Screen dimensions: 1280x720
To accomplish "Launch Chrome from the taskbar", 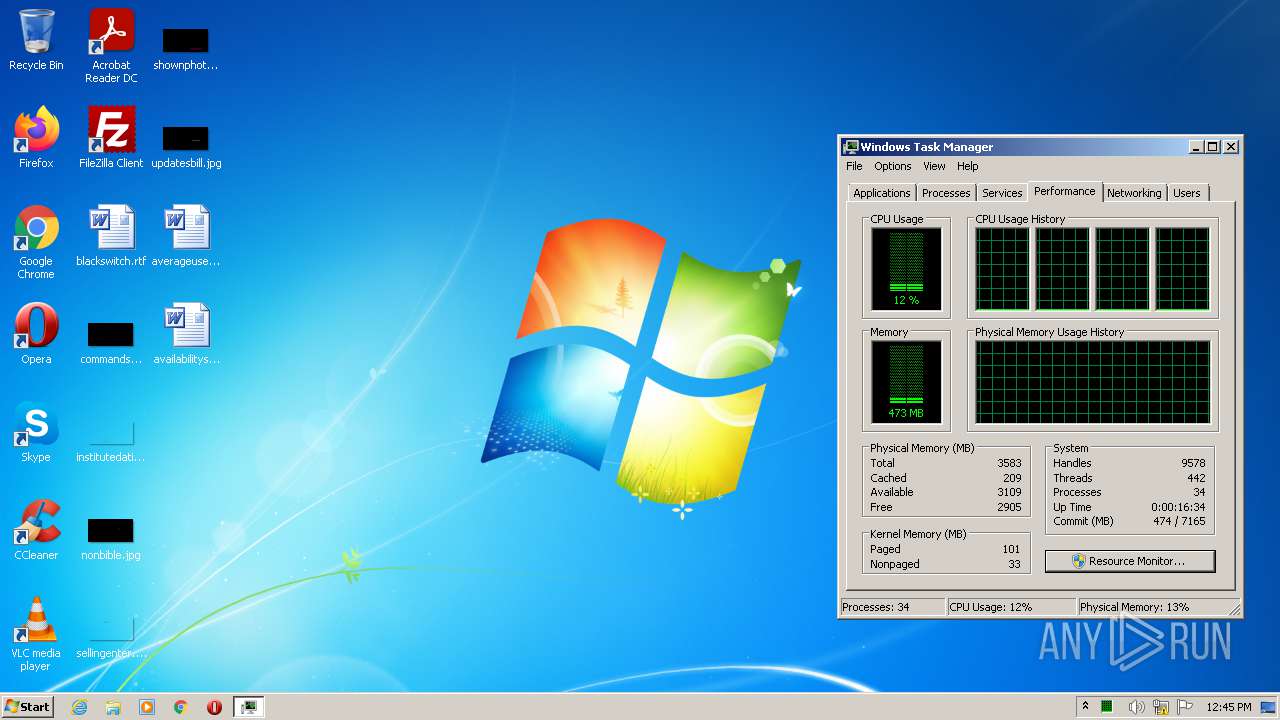I will pyautogui.click(x=181, y=707).
